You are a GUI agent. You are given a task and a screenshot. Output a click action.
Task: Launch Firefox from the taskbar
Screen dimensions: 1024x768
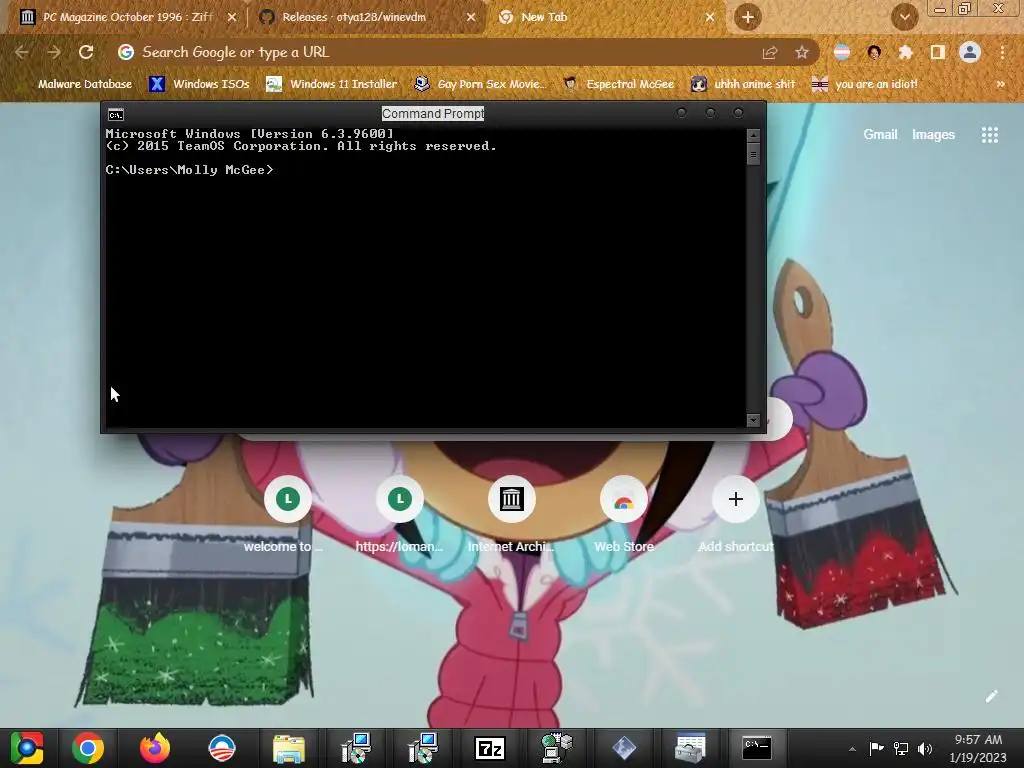155,748
